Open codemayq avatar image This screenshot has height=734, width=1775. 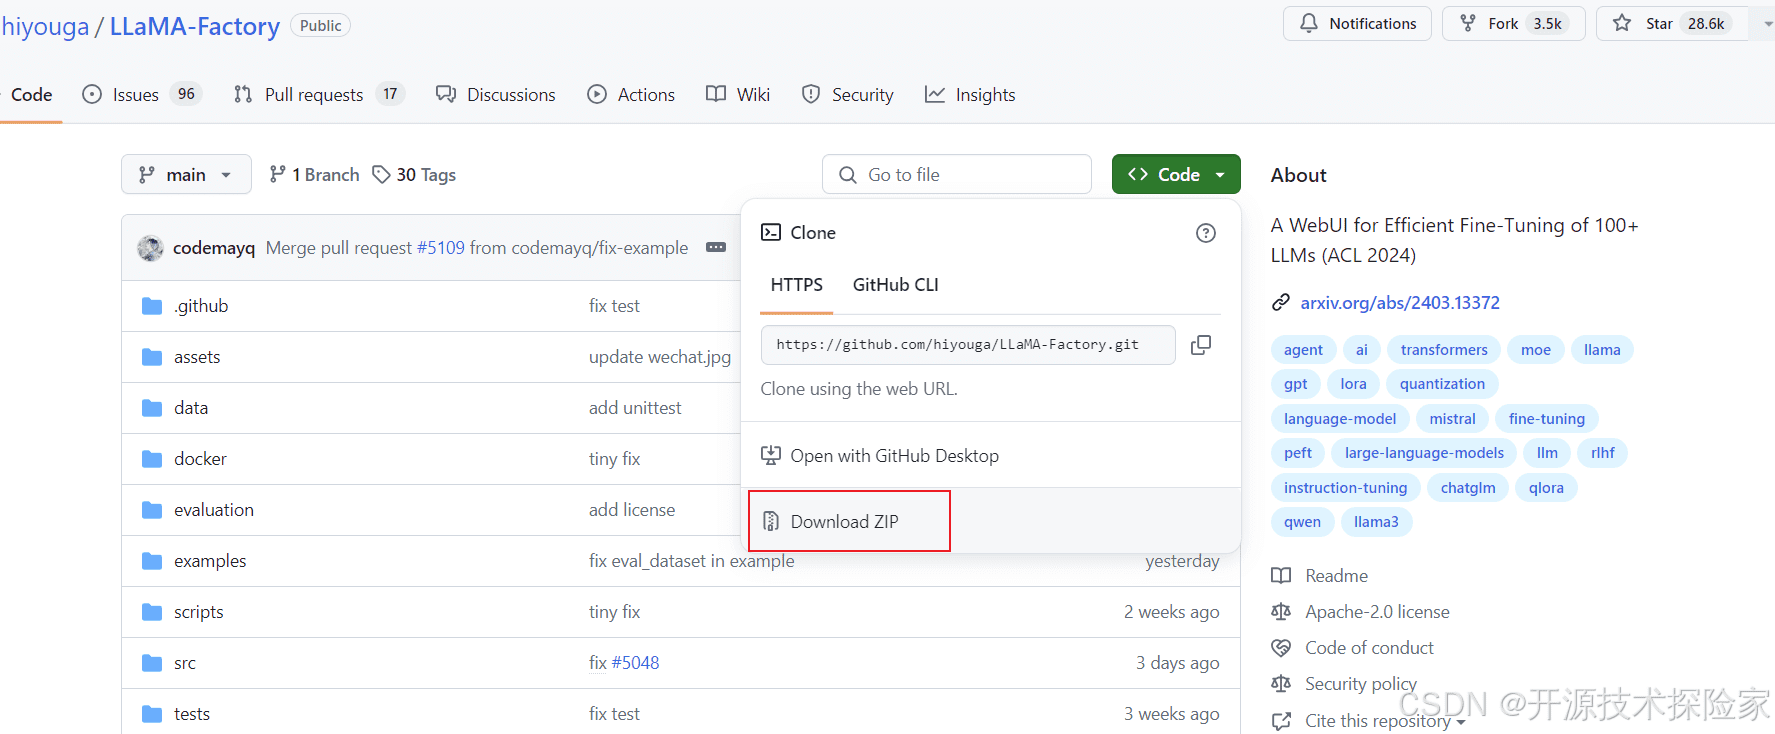pos(151,248)
